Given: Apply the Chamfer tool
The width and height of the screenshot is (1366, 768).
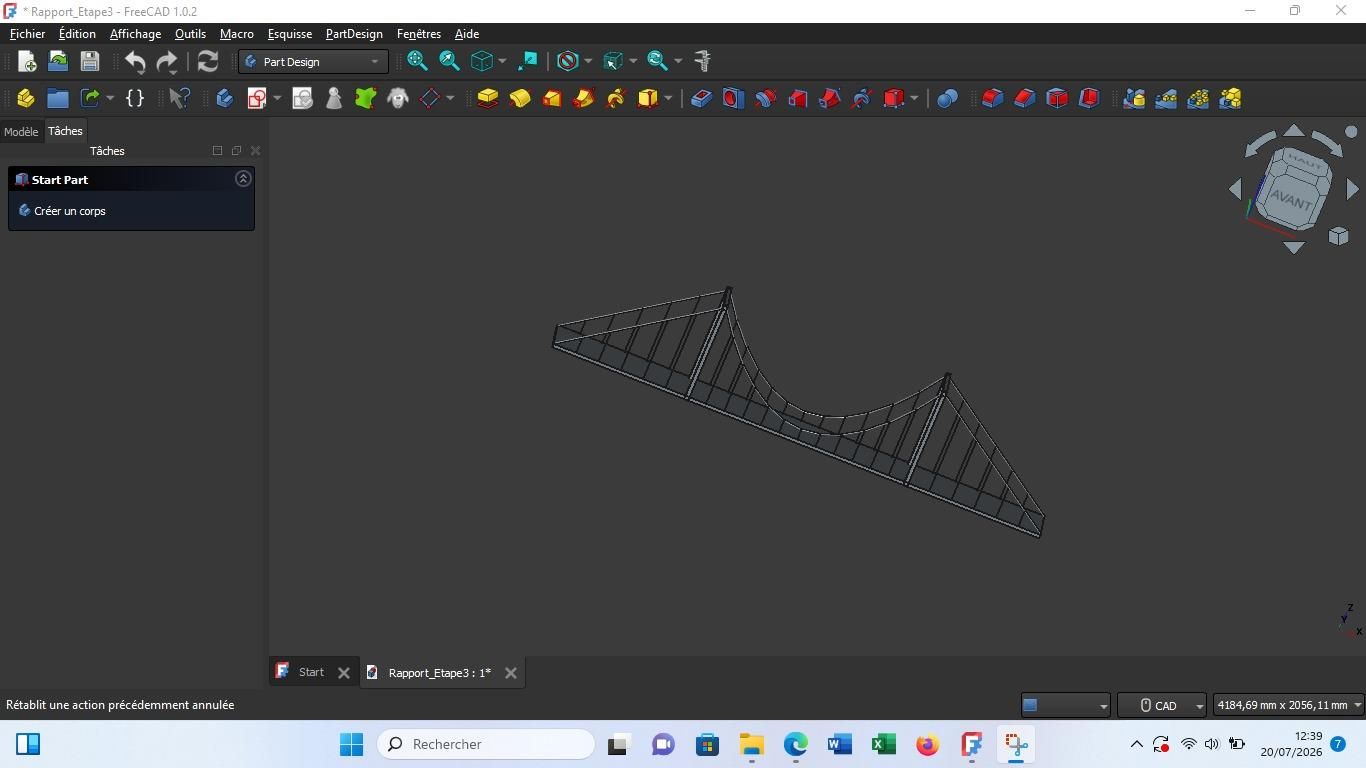Looking at the screenshot, I should pyautogui.click(x=1024, y=98).
